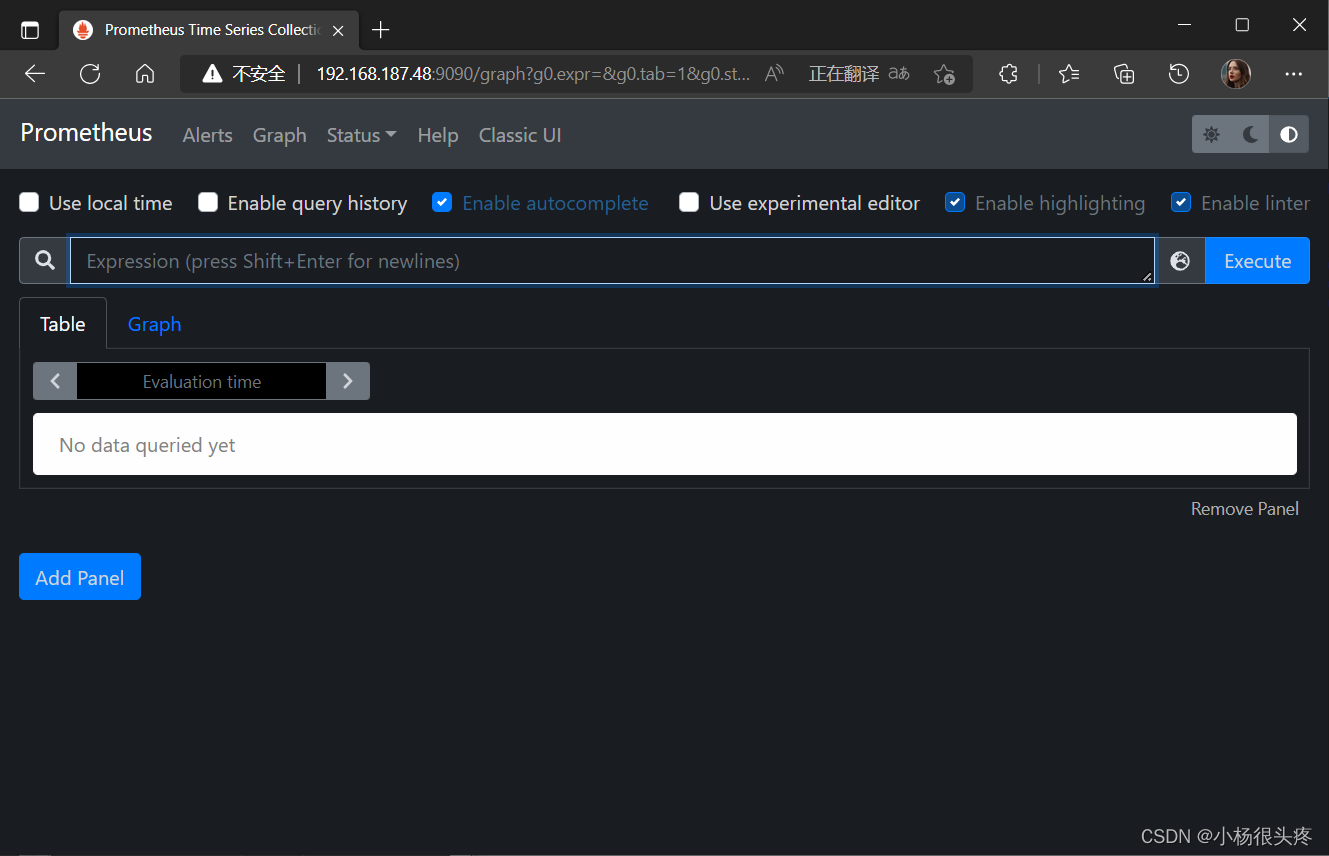Focus the Expression input field

point(612,261)
